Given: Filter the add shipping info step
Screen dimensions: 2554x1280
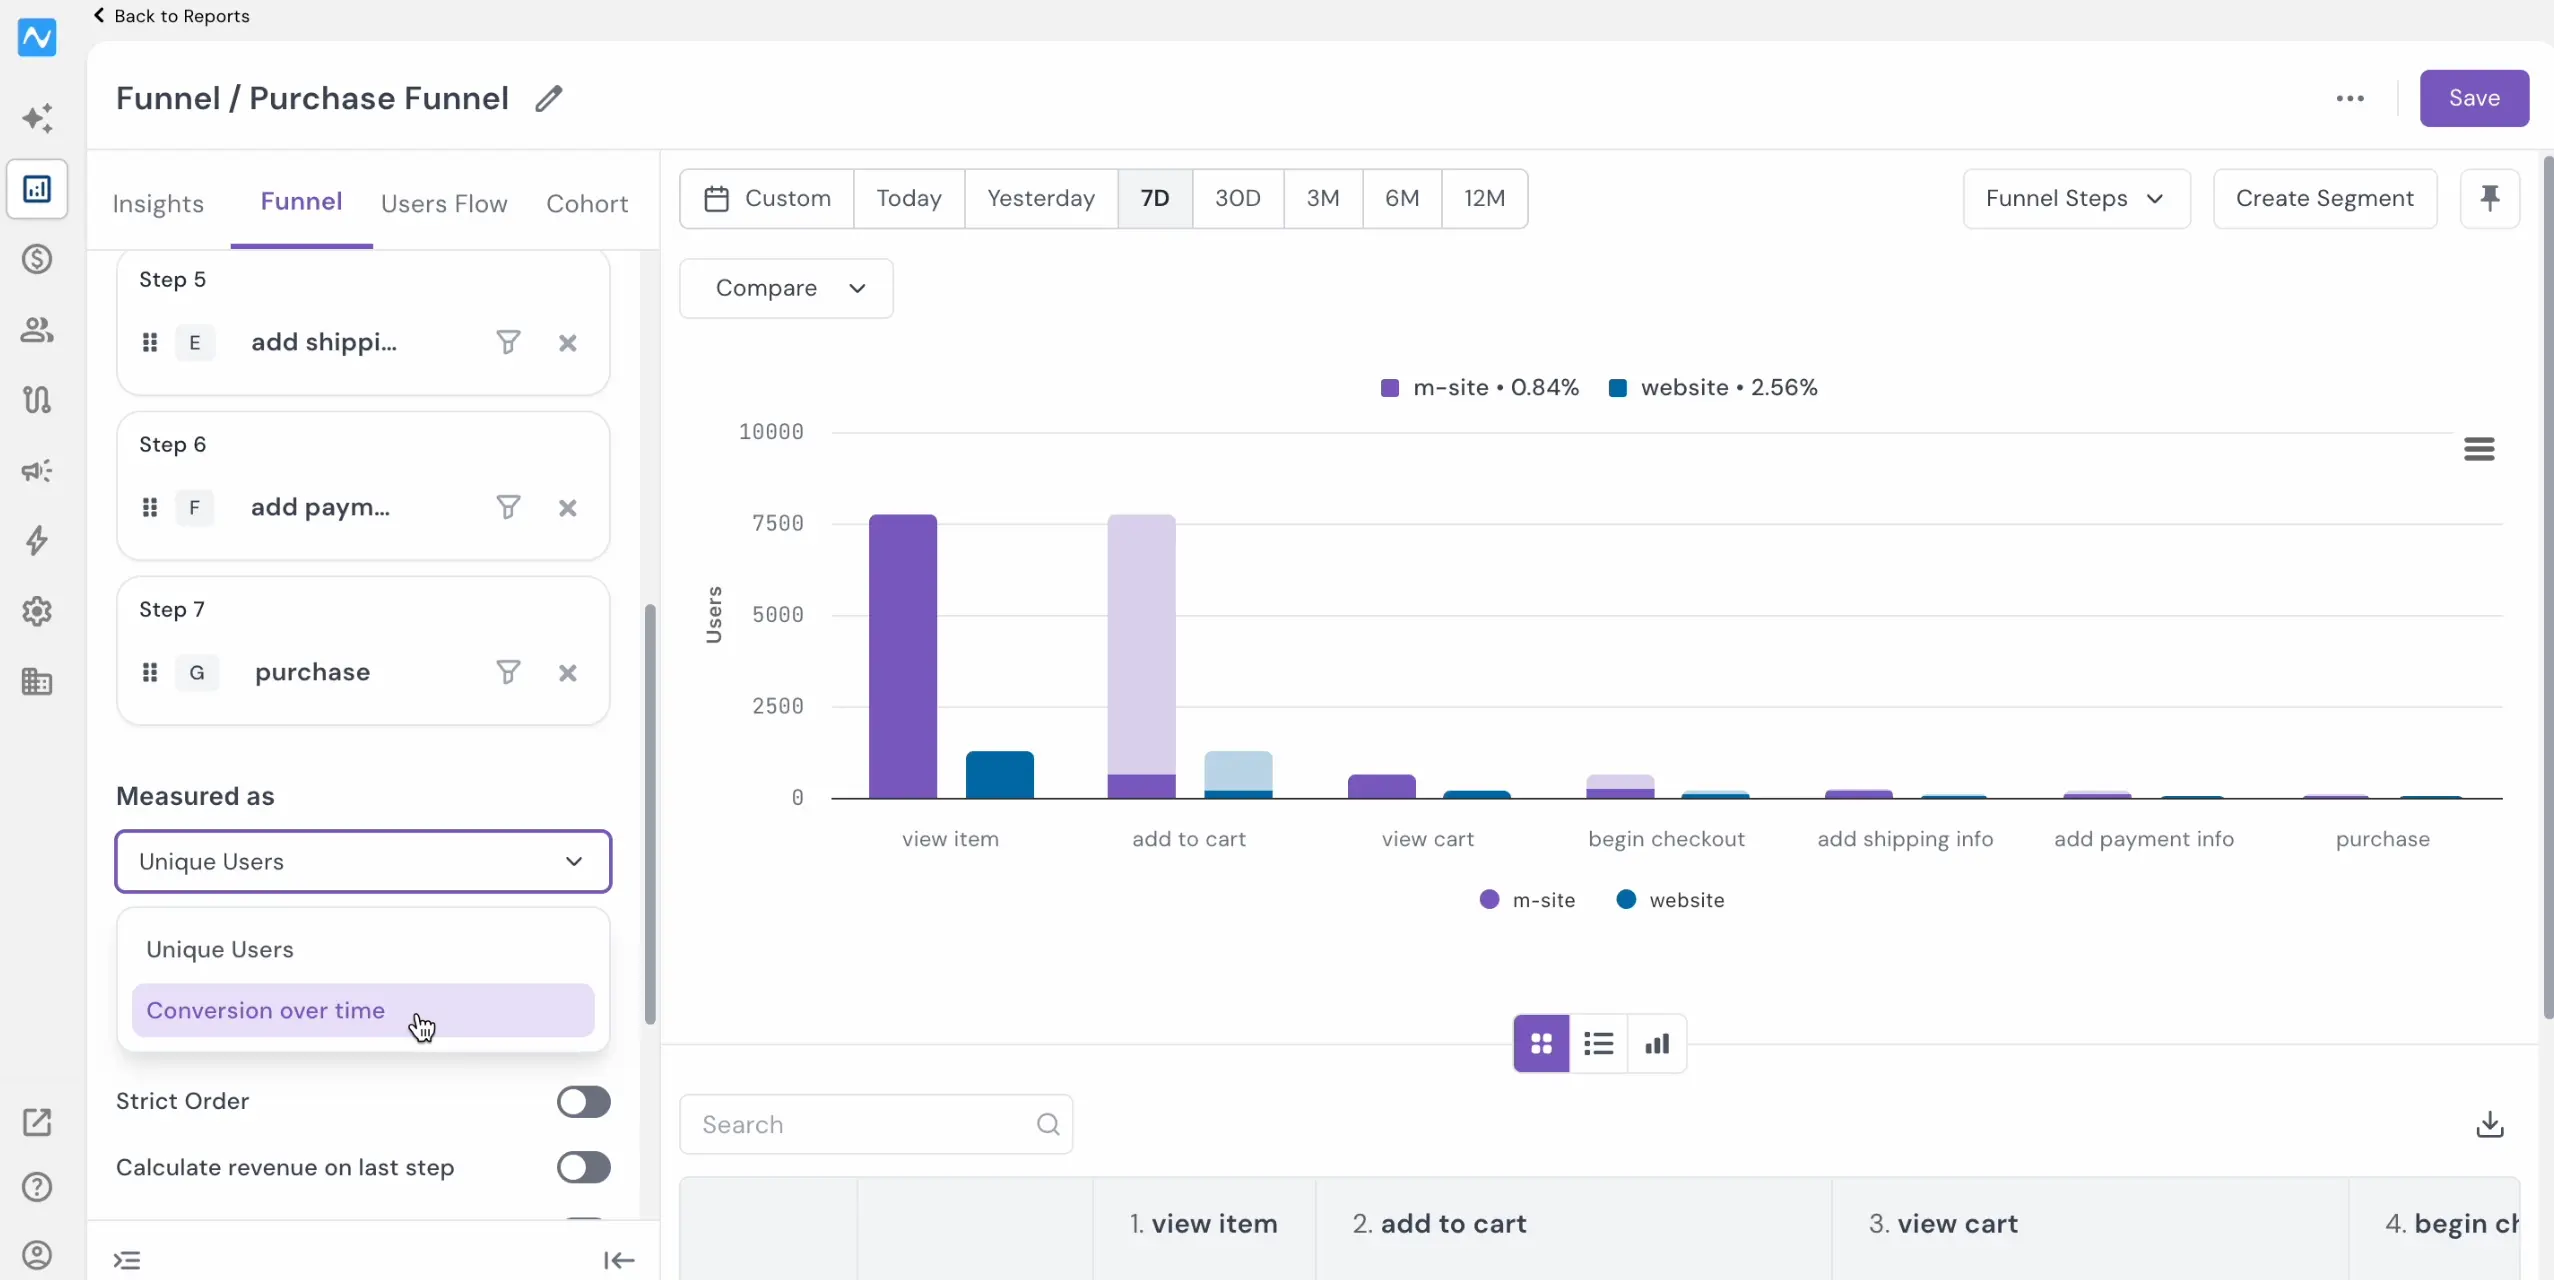Looking at the screenshot, I should pyautogui.click(x=508, y=343).
